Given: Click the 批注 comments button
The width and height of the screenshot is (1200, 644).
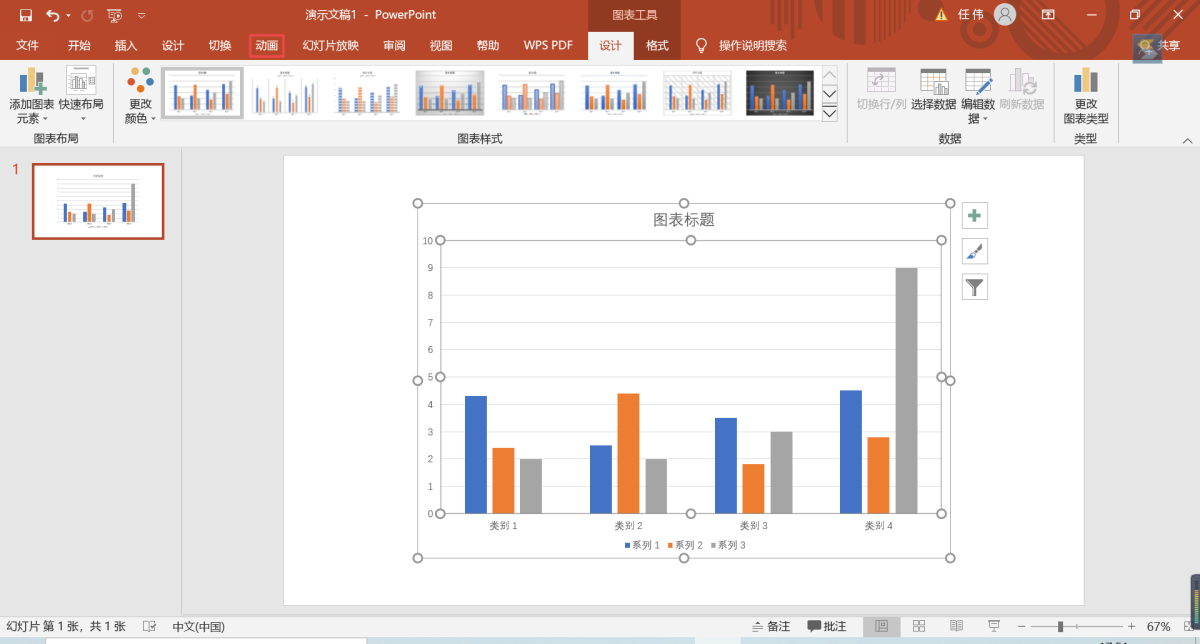Looking at the screenshot, I should coord(827,626).
